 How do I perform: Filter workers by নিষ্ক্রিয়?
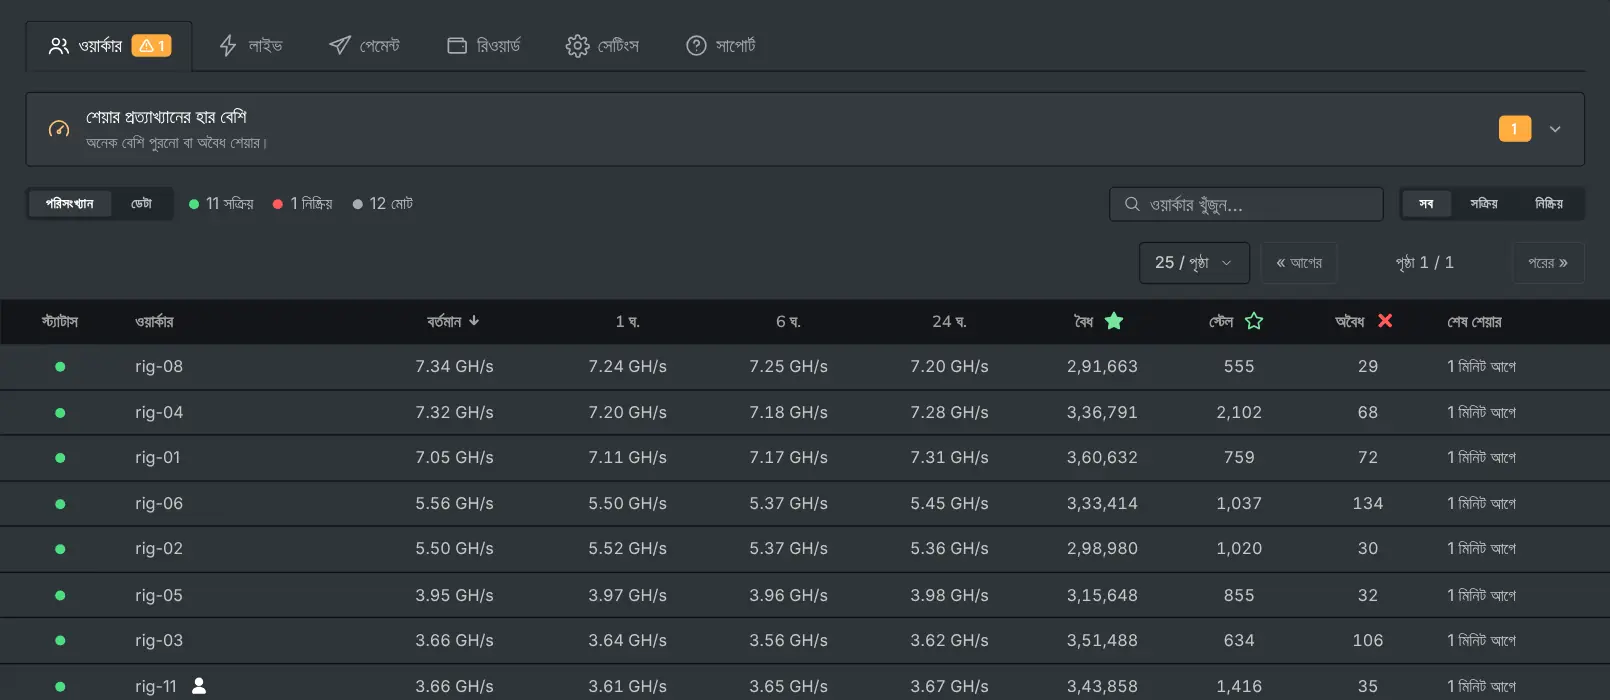[x=1549, y=204]
